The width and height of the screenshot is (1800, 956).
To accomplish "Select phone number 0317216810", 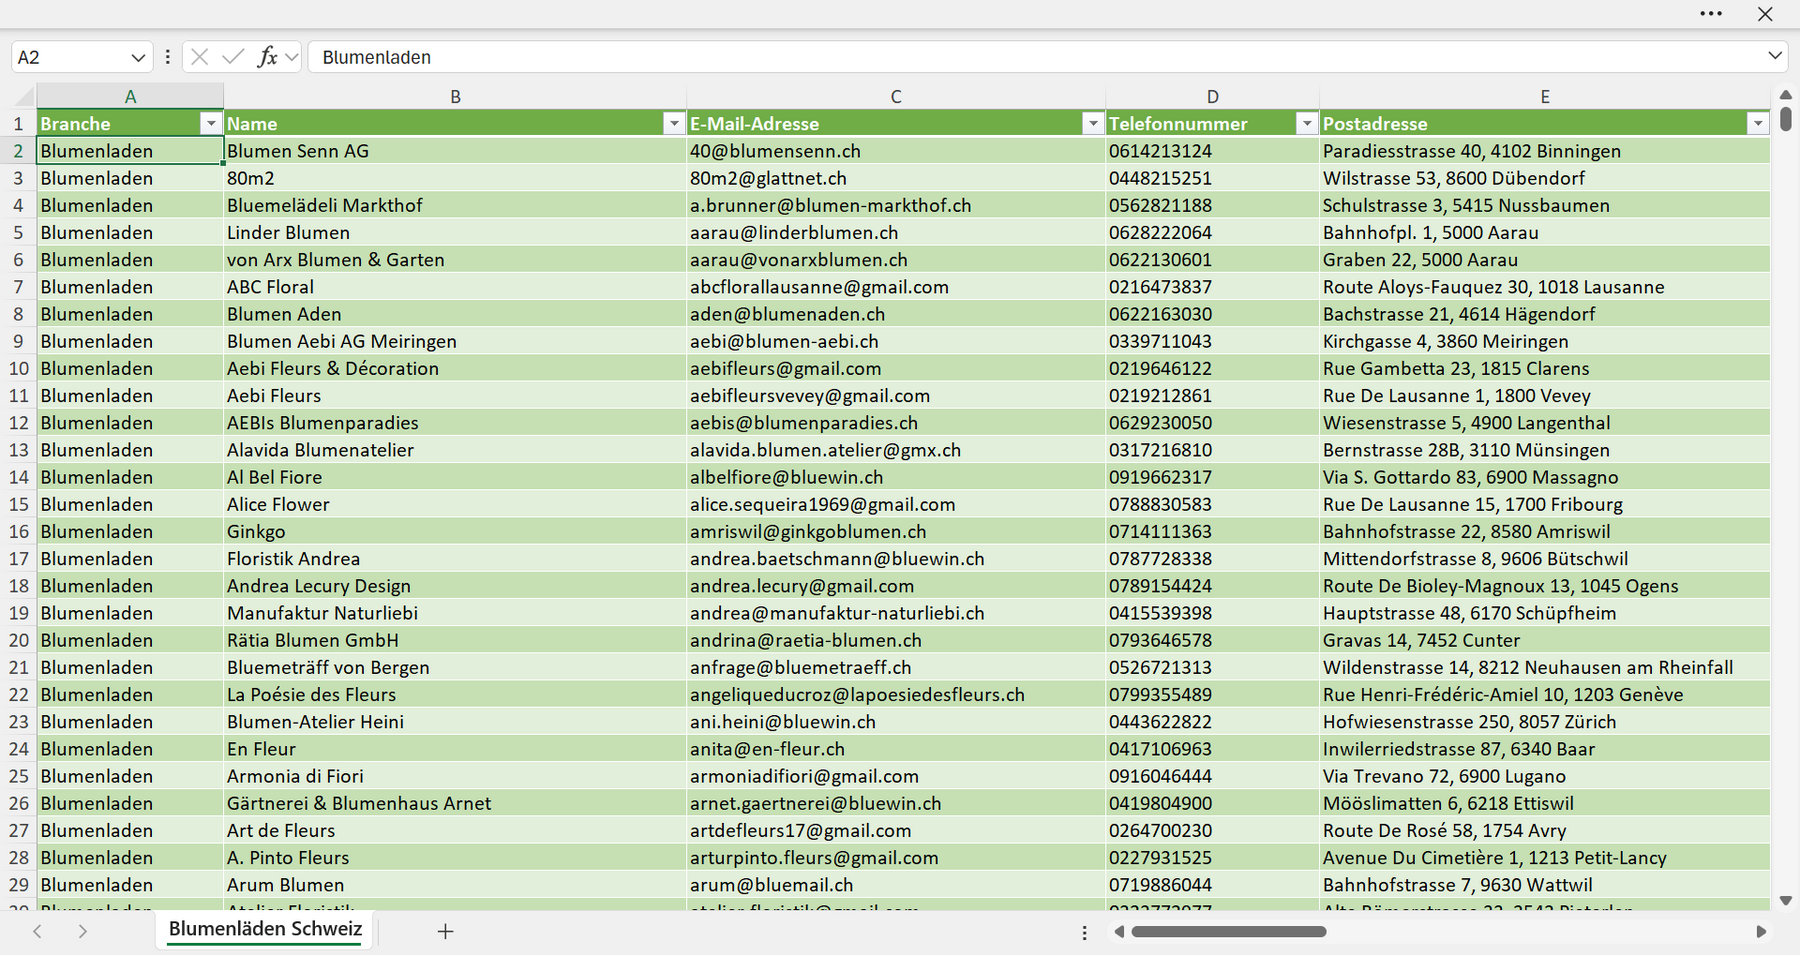I will 1212,450.
